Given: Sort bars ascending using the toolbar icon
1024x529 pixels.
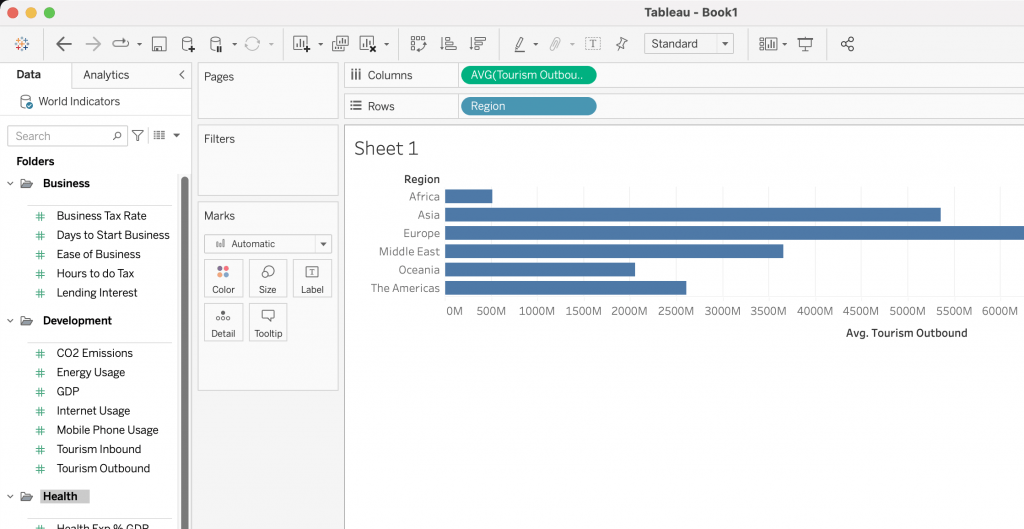Looking at the screenshot, I should point(448,44).
